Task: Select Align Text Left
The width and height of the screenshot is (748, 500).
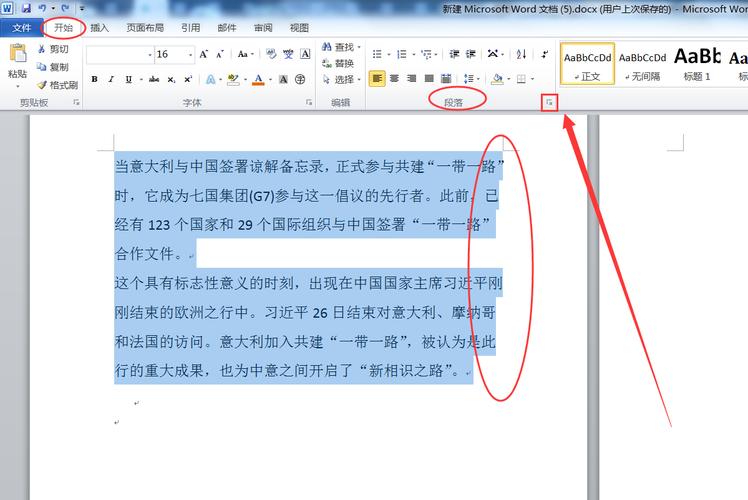Action: coord(377,78)
